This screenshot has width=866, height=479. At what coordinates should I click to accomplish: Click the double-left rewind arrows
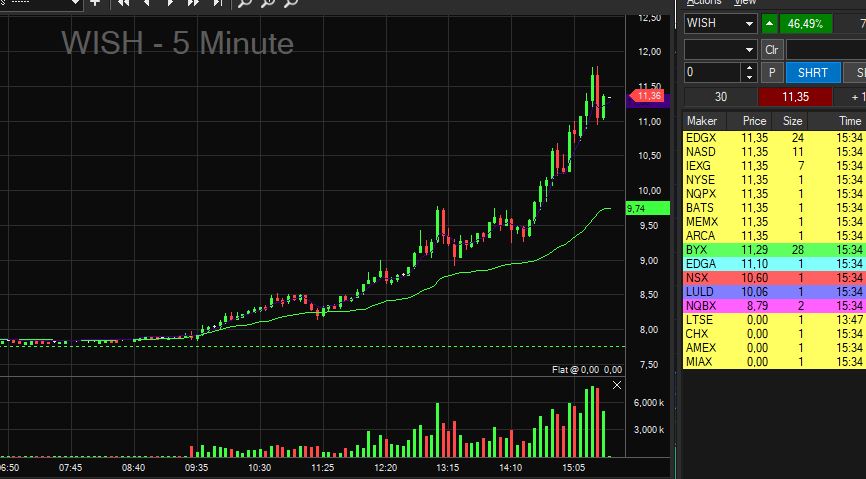pyautogui.click(x=124, y=3)
